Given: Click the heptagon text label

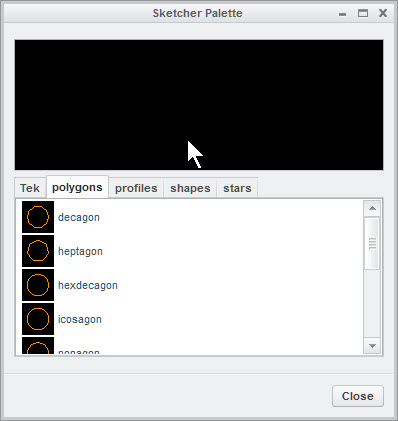Looking at the screenshot, I should tap(80, 251).
